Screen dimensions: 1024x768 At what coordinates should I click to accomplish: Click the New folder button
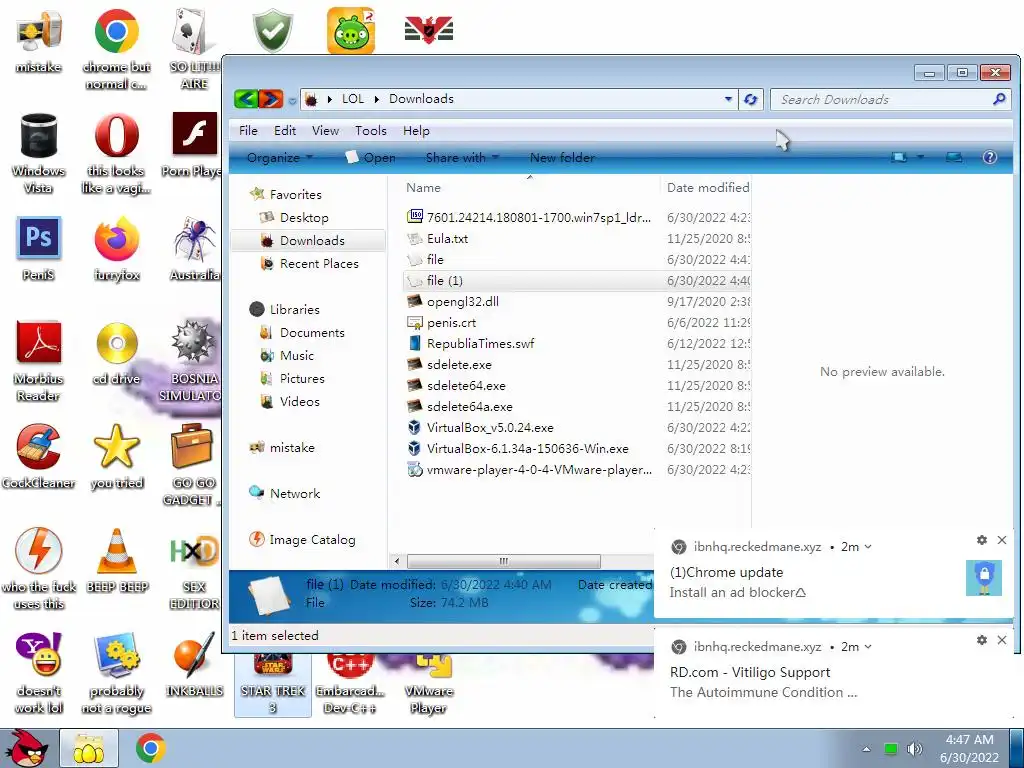click(x=562, y=157)
